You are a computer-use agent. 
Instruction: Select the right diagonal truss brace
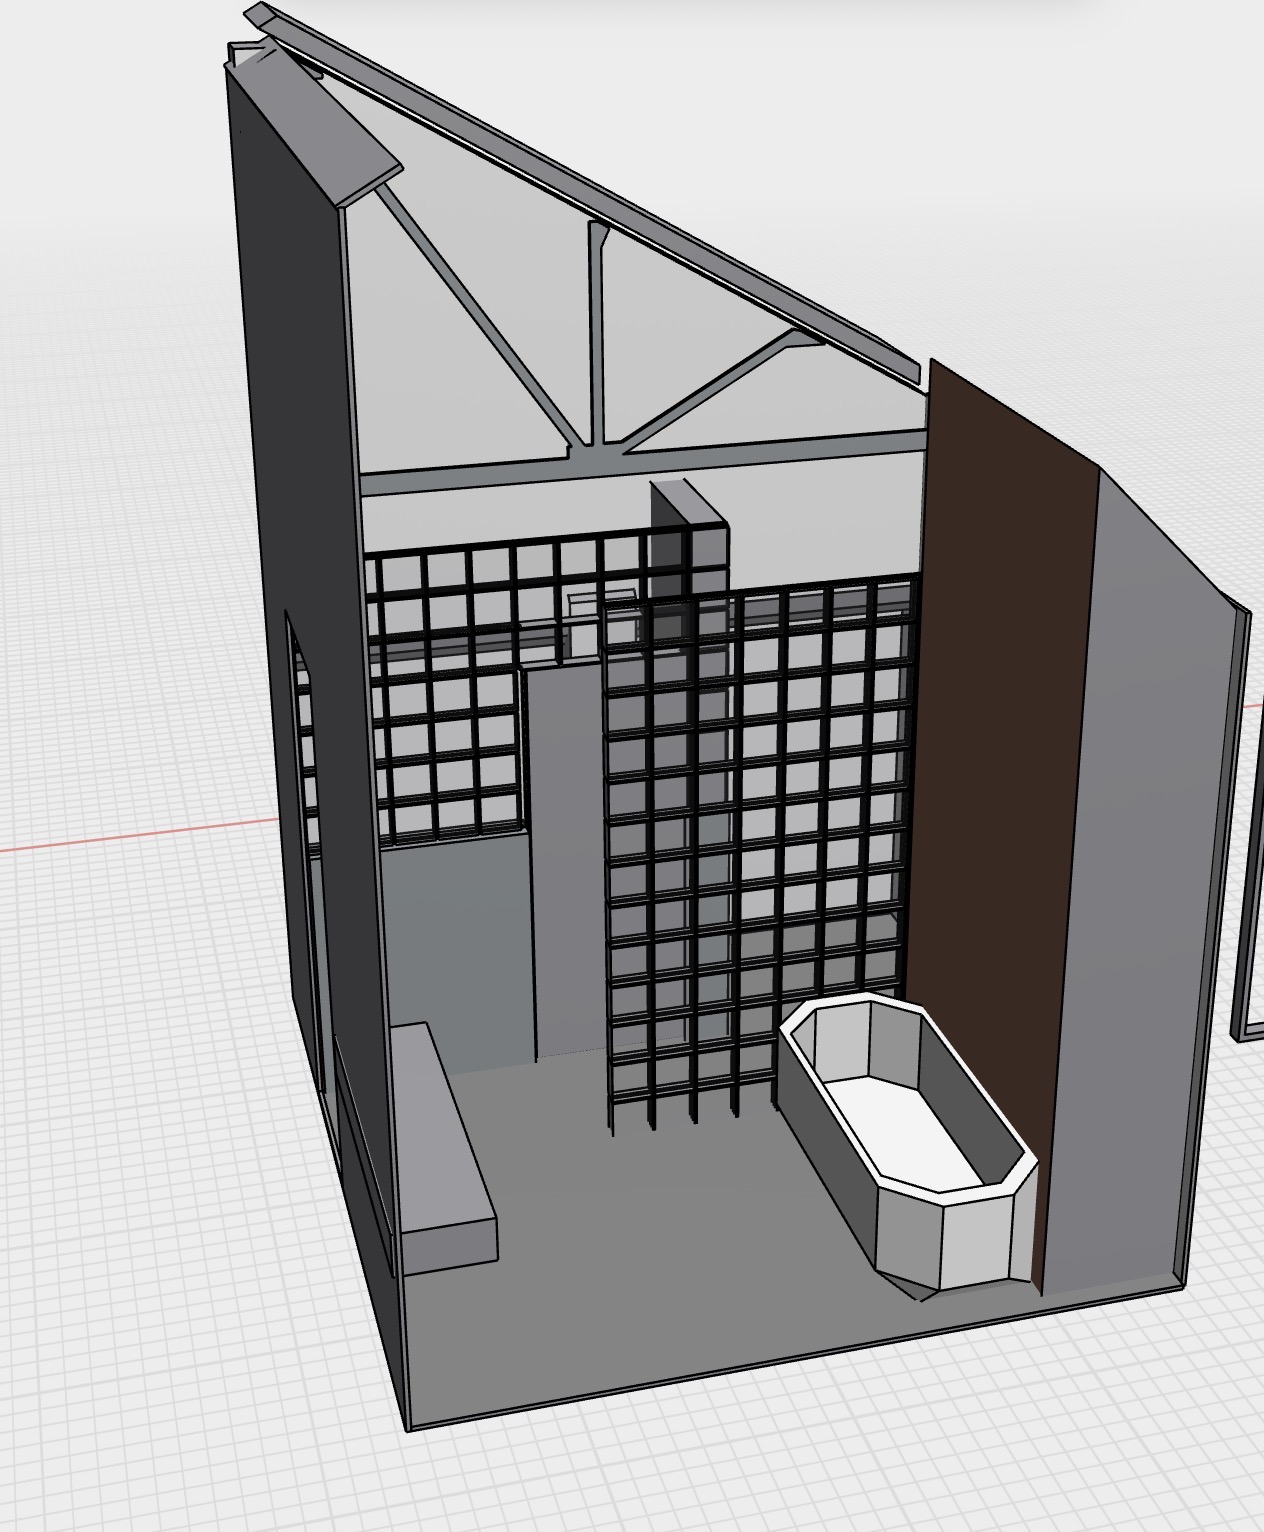coord(720,390)
